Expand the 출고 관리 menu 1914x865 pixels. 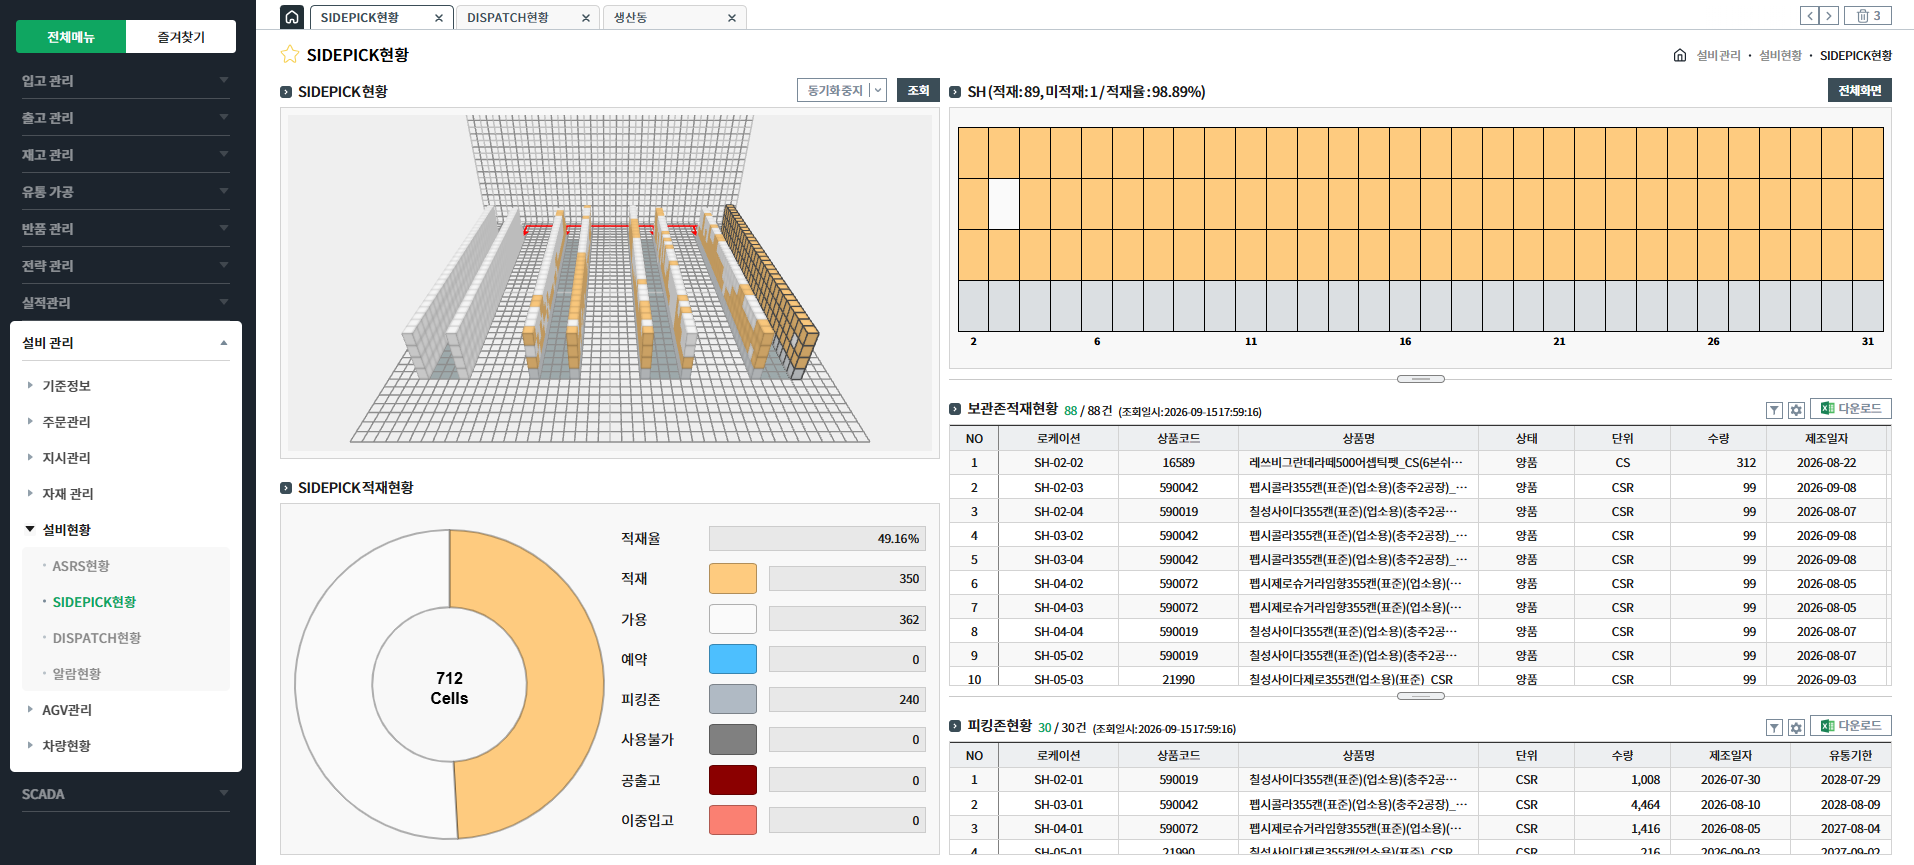click(x=126, y=117)
